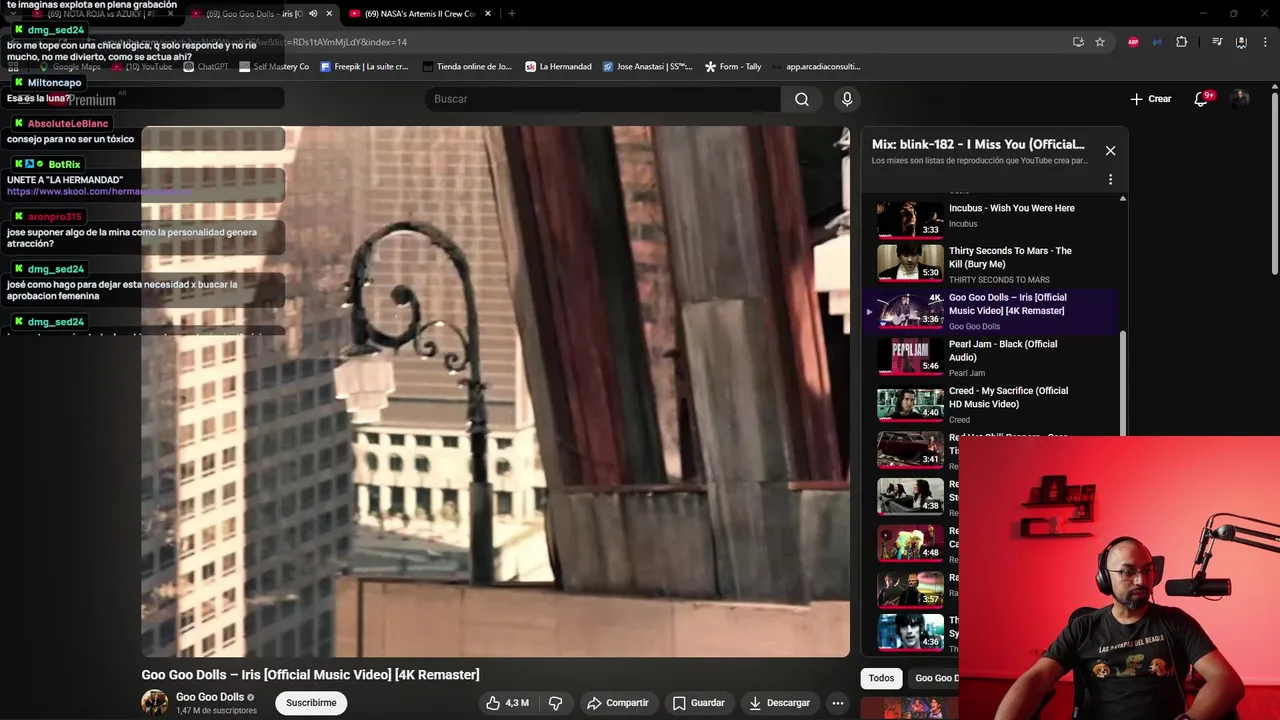Open the Tienda online de Jo... bookmark
The height and width of the screenshot is (720, 1280).
[467, 67]
